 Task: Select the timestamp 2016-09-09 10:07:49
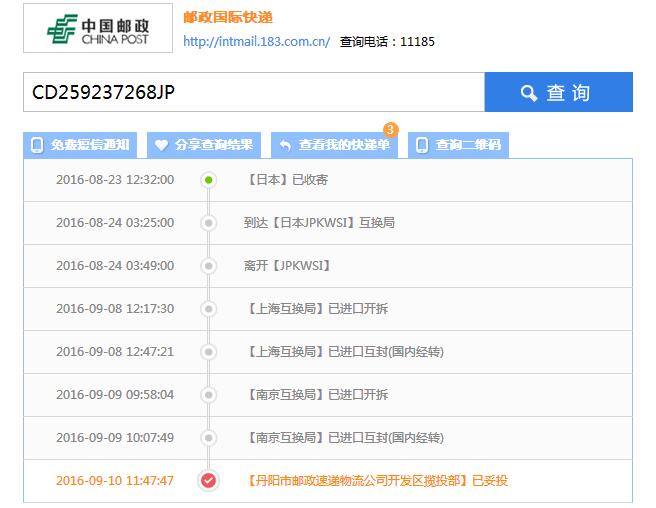(115, 438)
